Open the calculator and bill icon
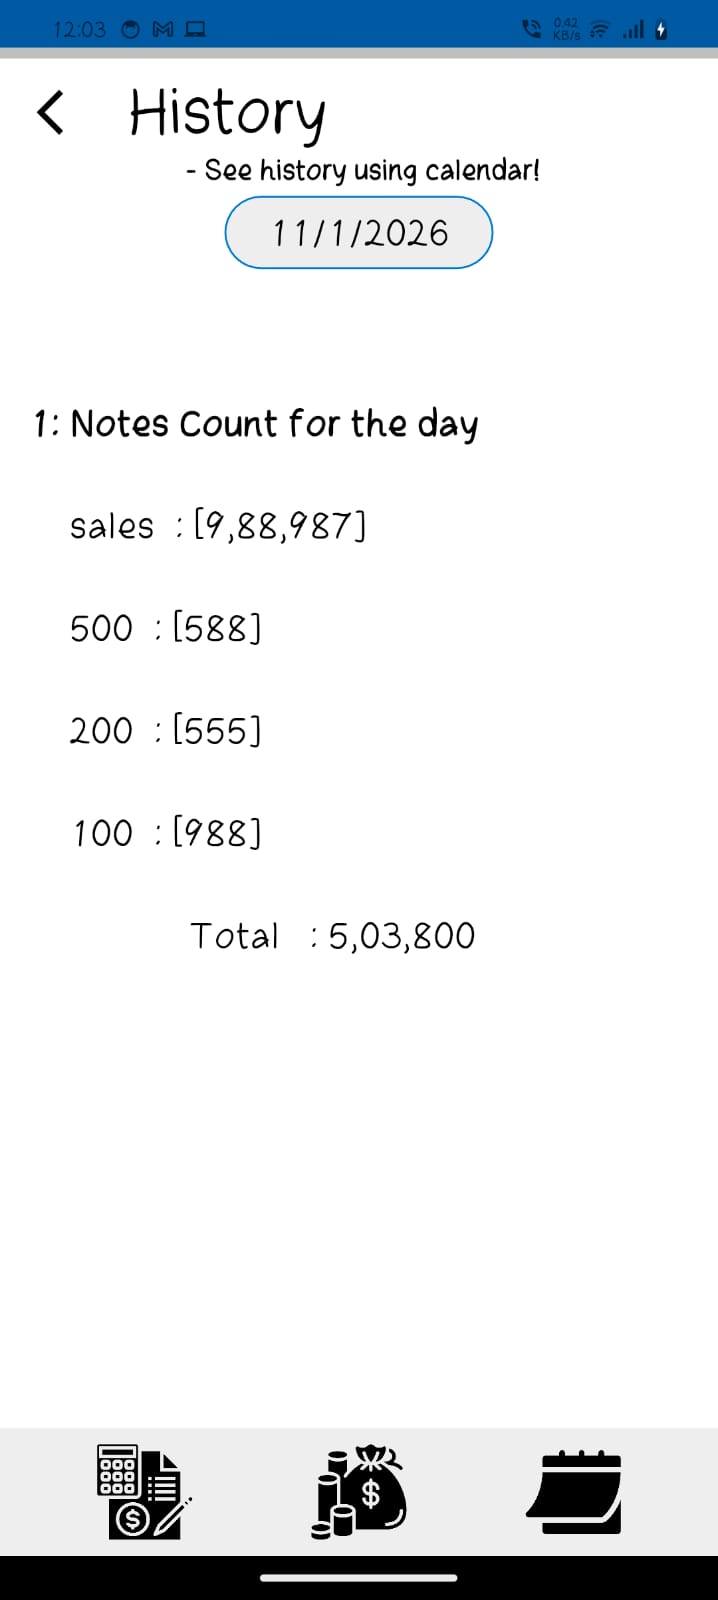Viewport: 718px width, 1600px height. tap(143, 1491)
